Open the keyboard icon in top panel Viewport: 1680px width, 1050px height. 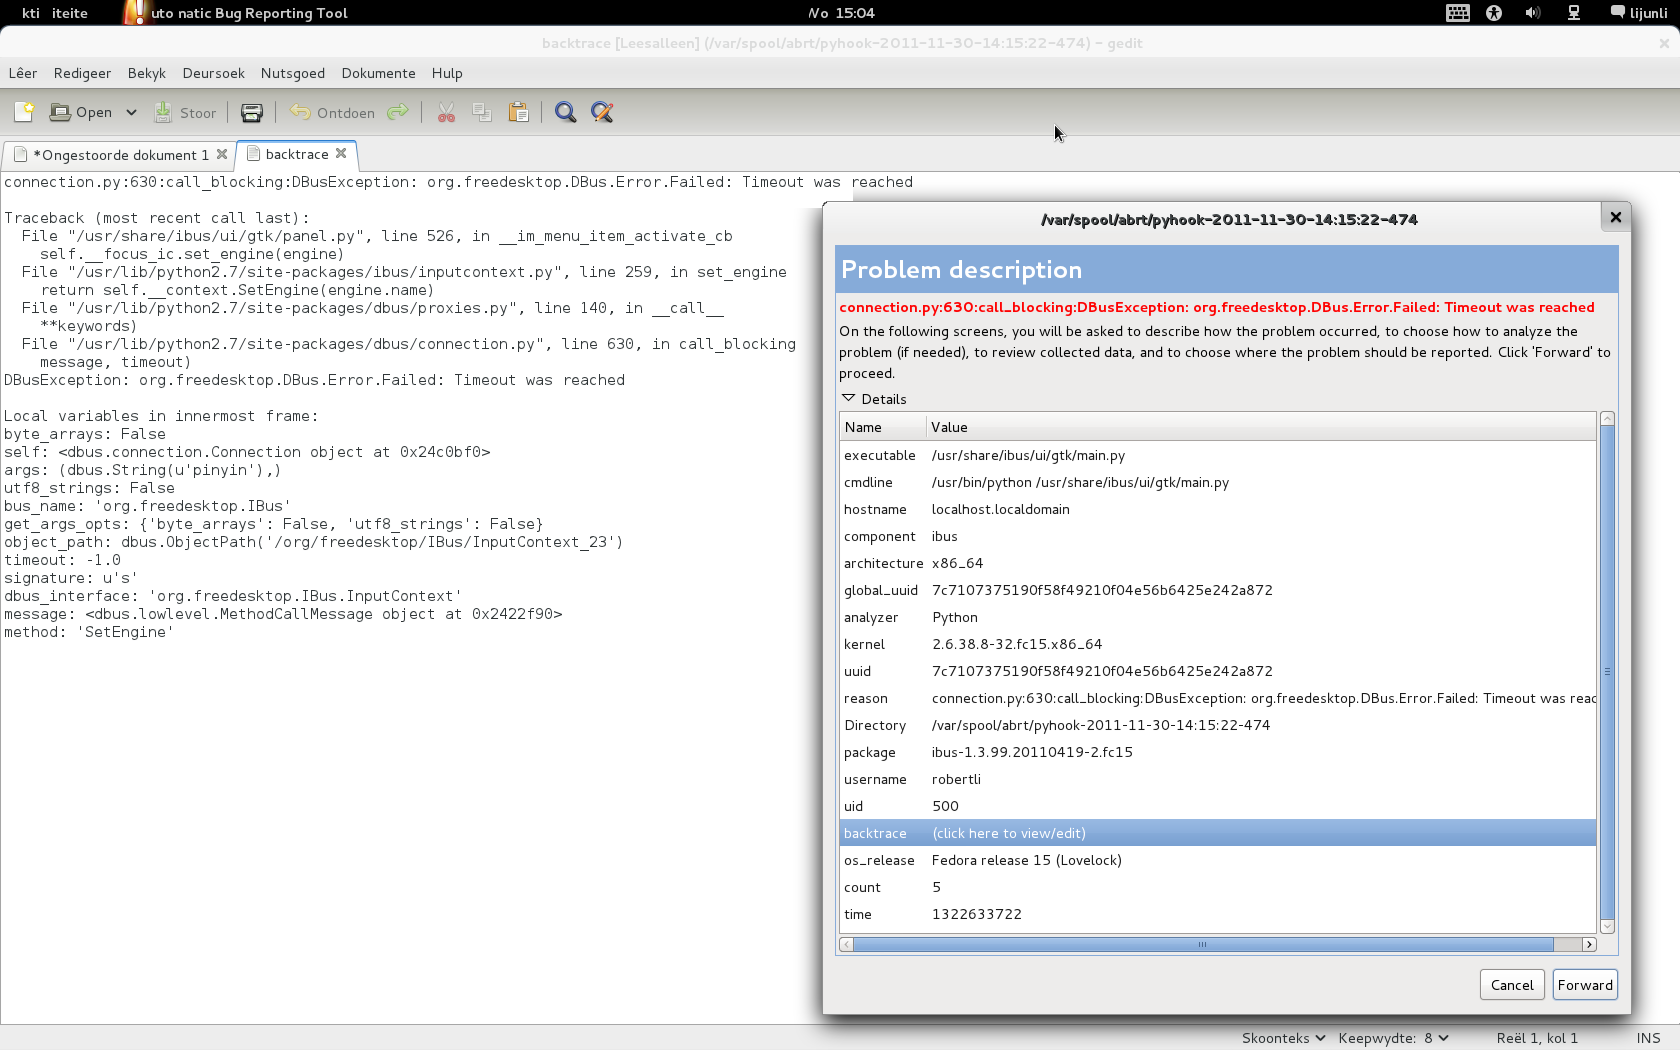coord(1458,13)
